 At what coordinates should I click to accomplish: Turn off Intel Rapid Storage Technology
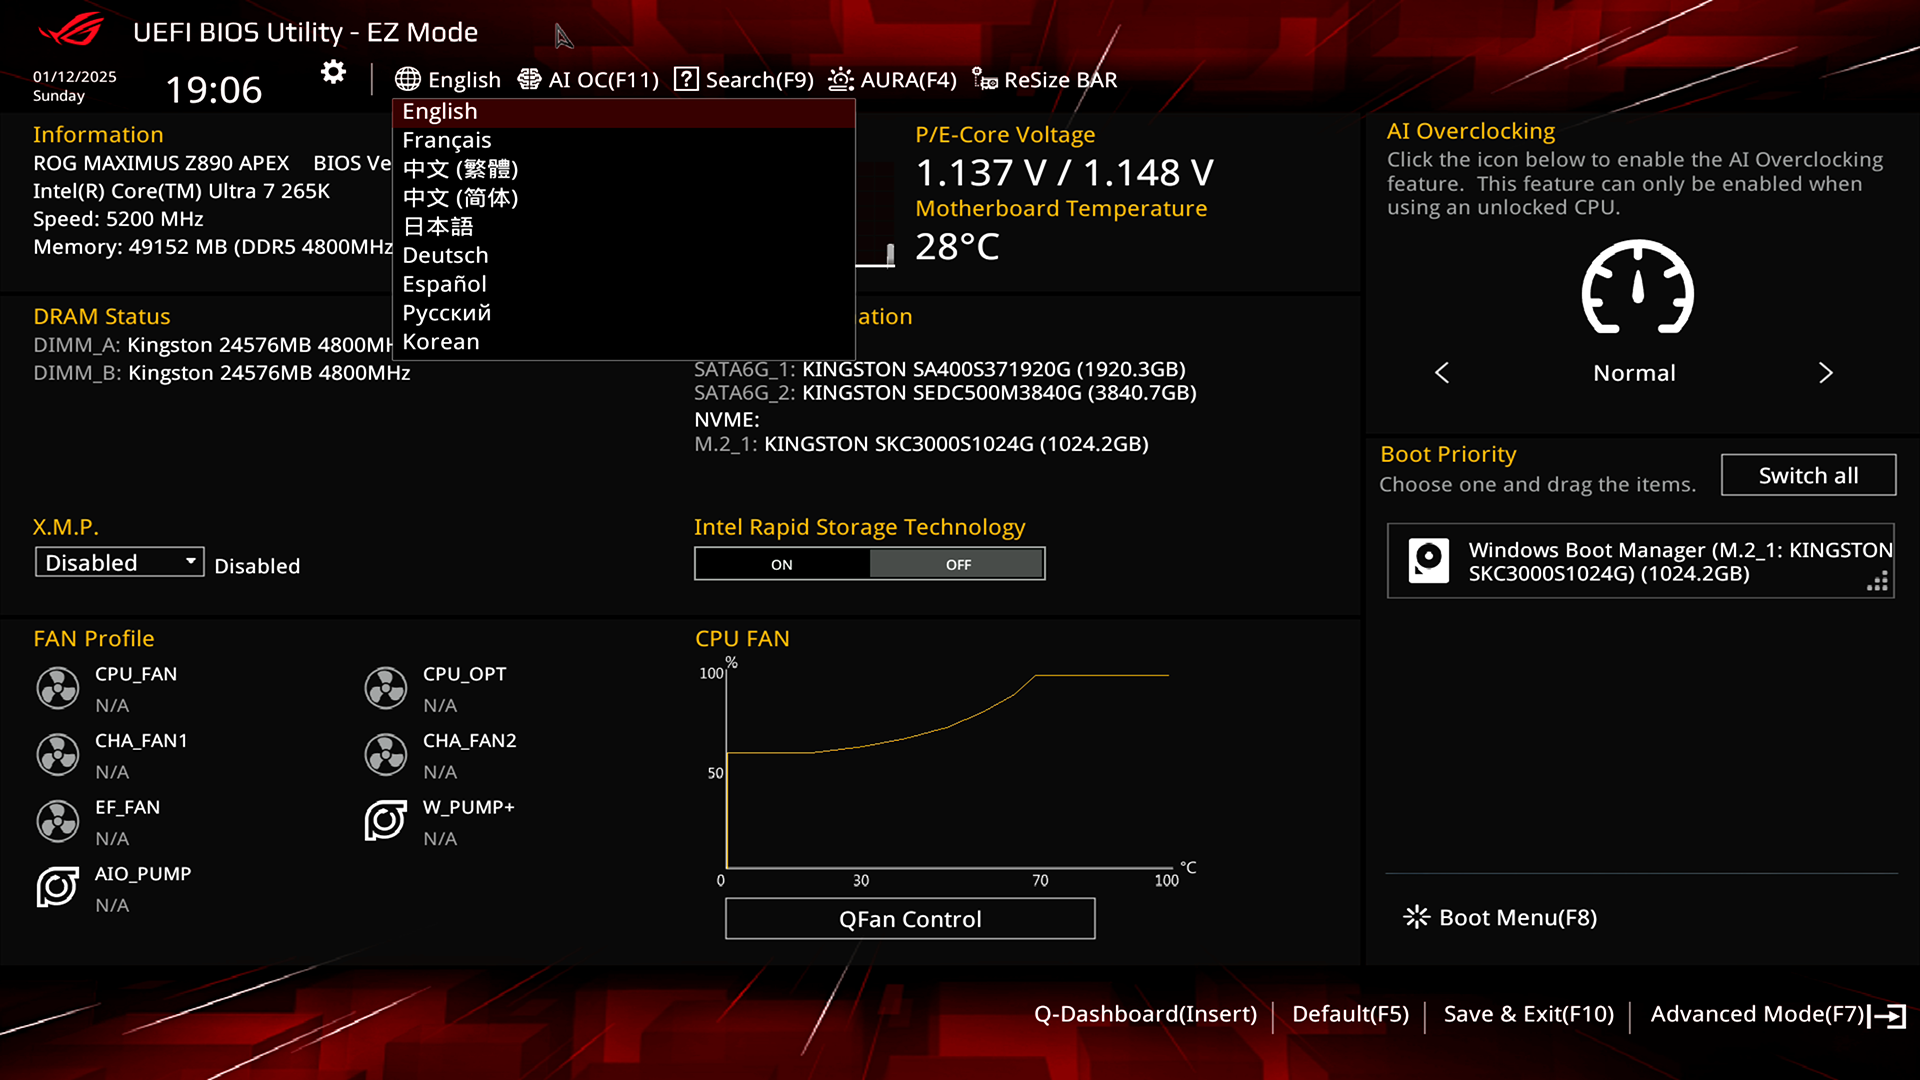(x=956, y=563)
